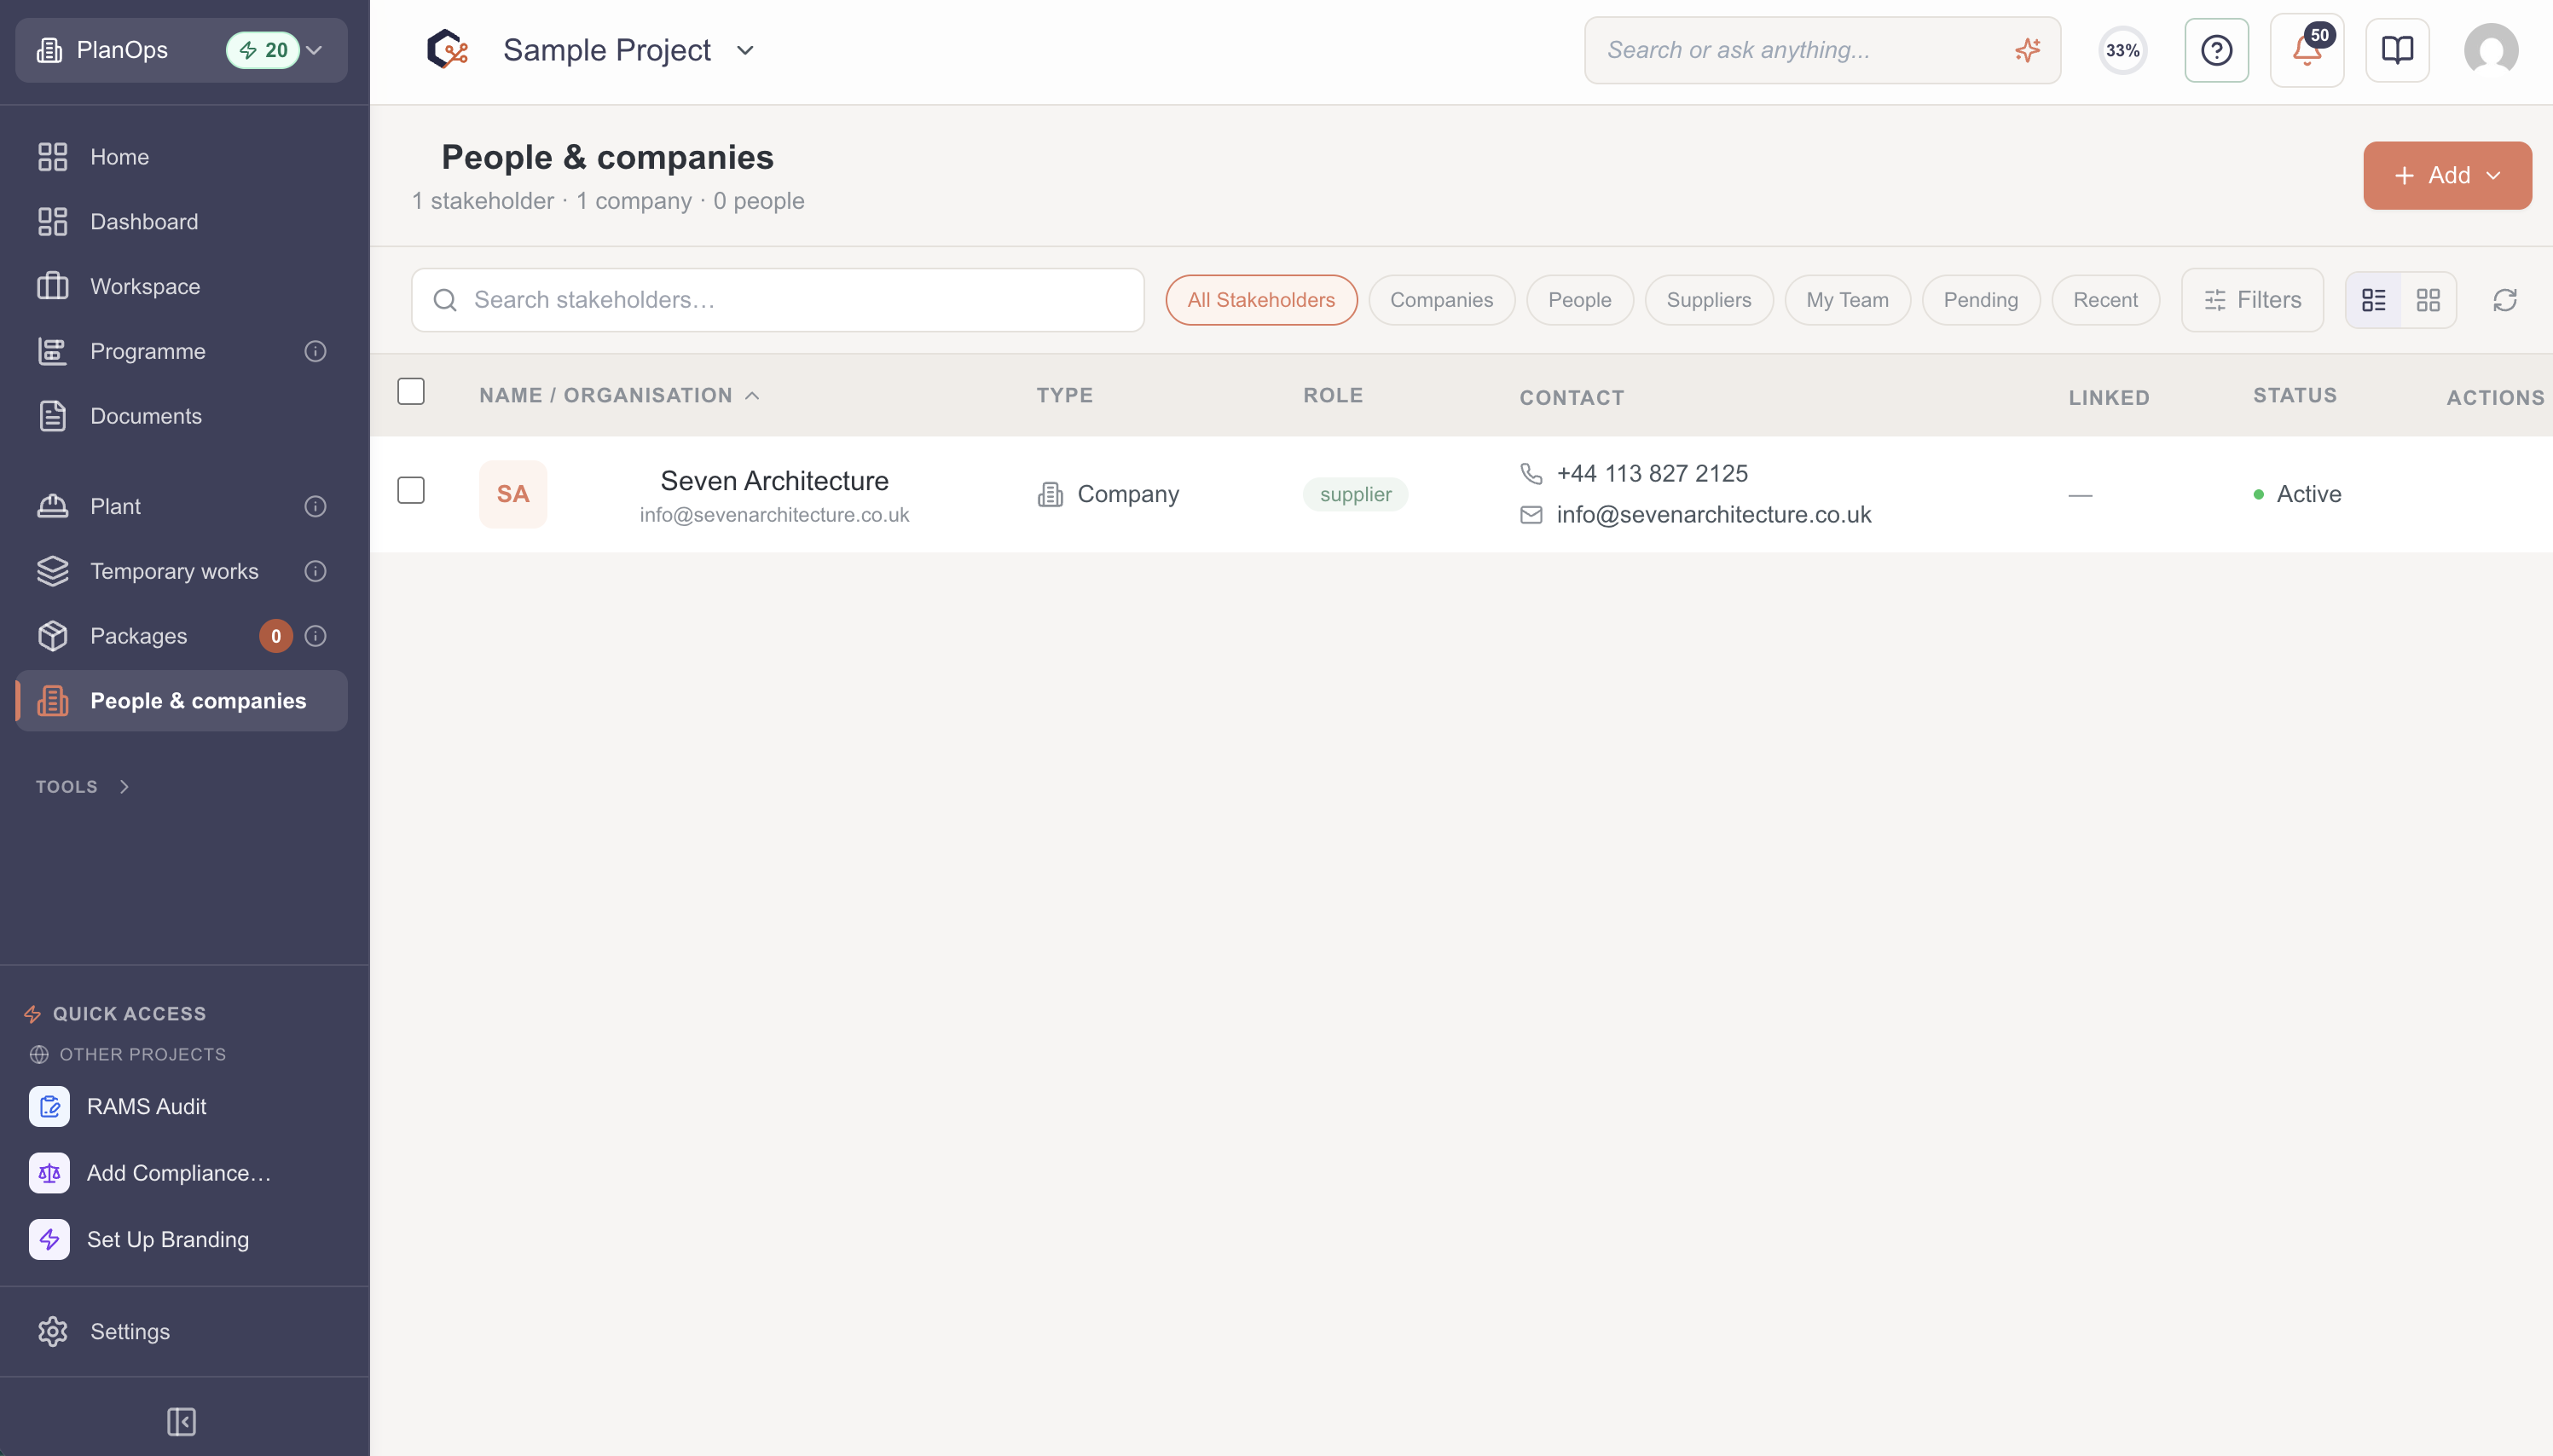Open Programme in the sidebar
The width and height of the screenshot is (2553, 1456).
(182, 351)
